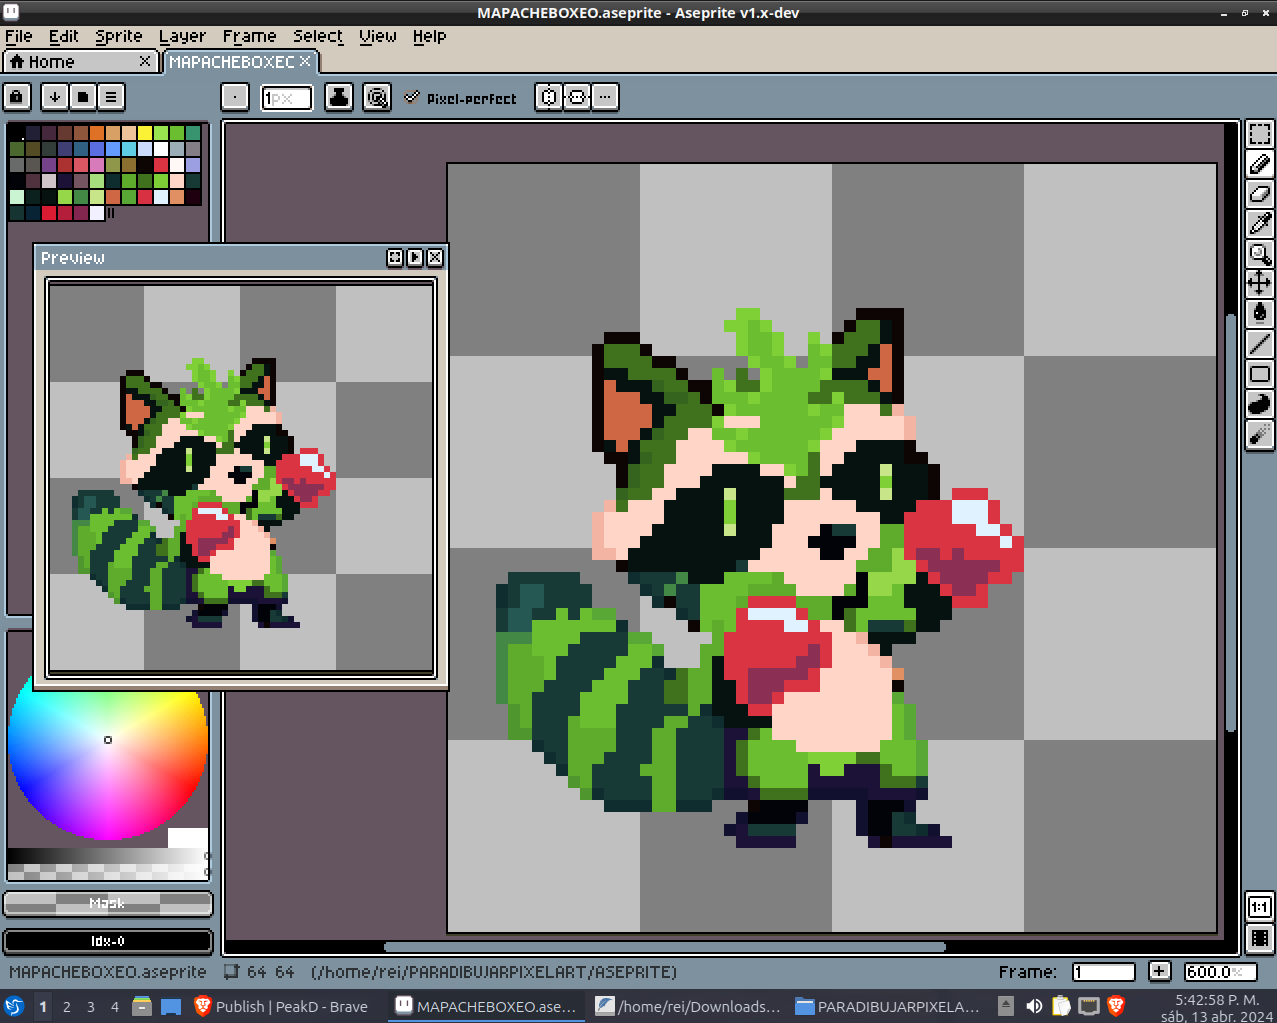The width and height of the screenshot is (1277, 1023).
Task: Click the network tray icon
Action: coord(1089,1006)
